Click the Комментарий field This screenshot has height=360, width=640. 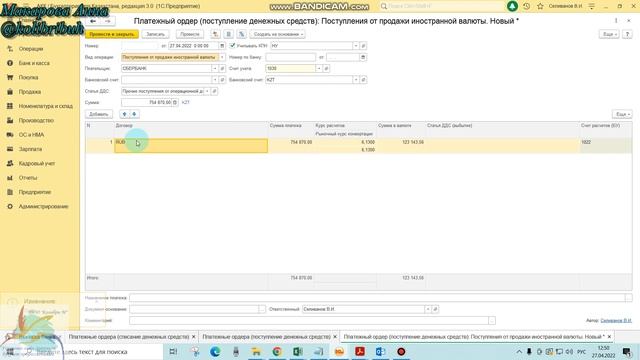(x=309, y=320)
